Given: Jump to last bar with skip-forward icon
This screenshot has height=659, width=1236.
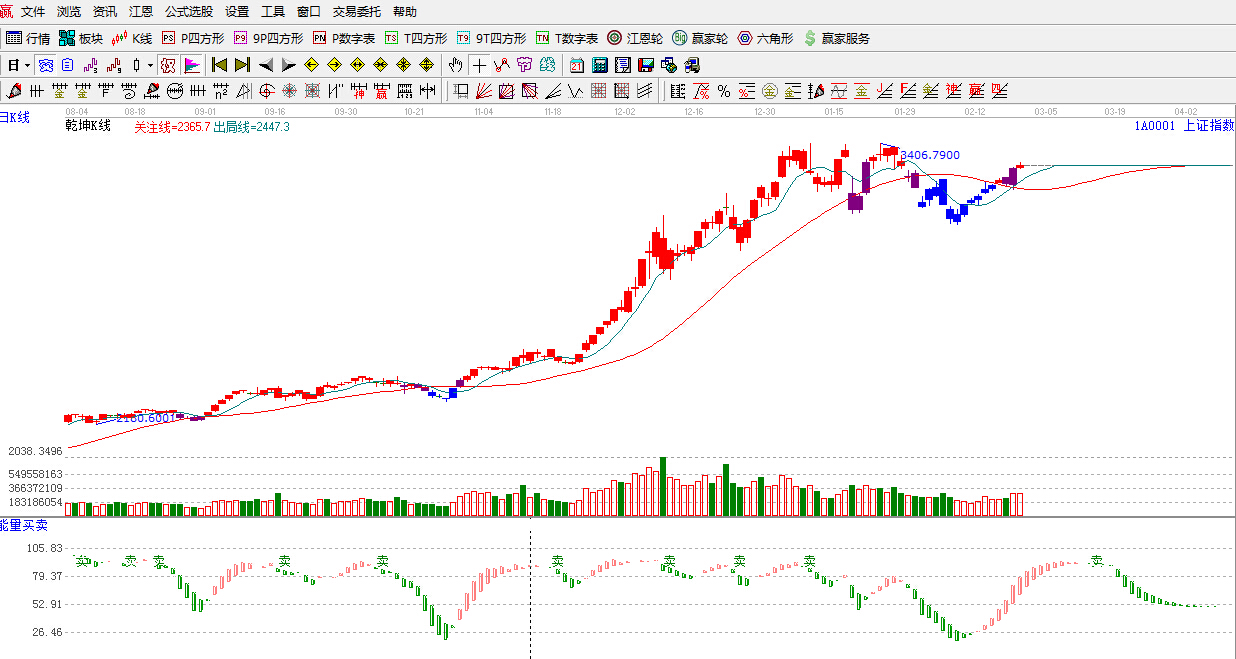Looking at the screenshot, I should point(242,65).
